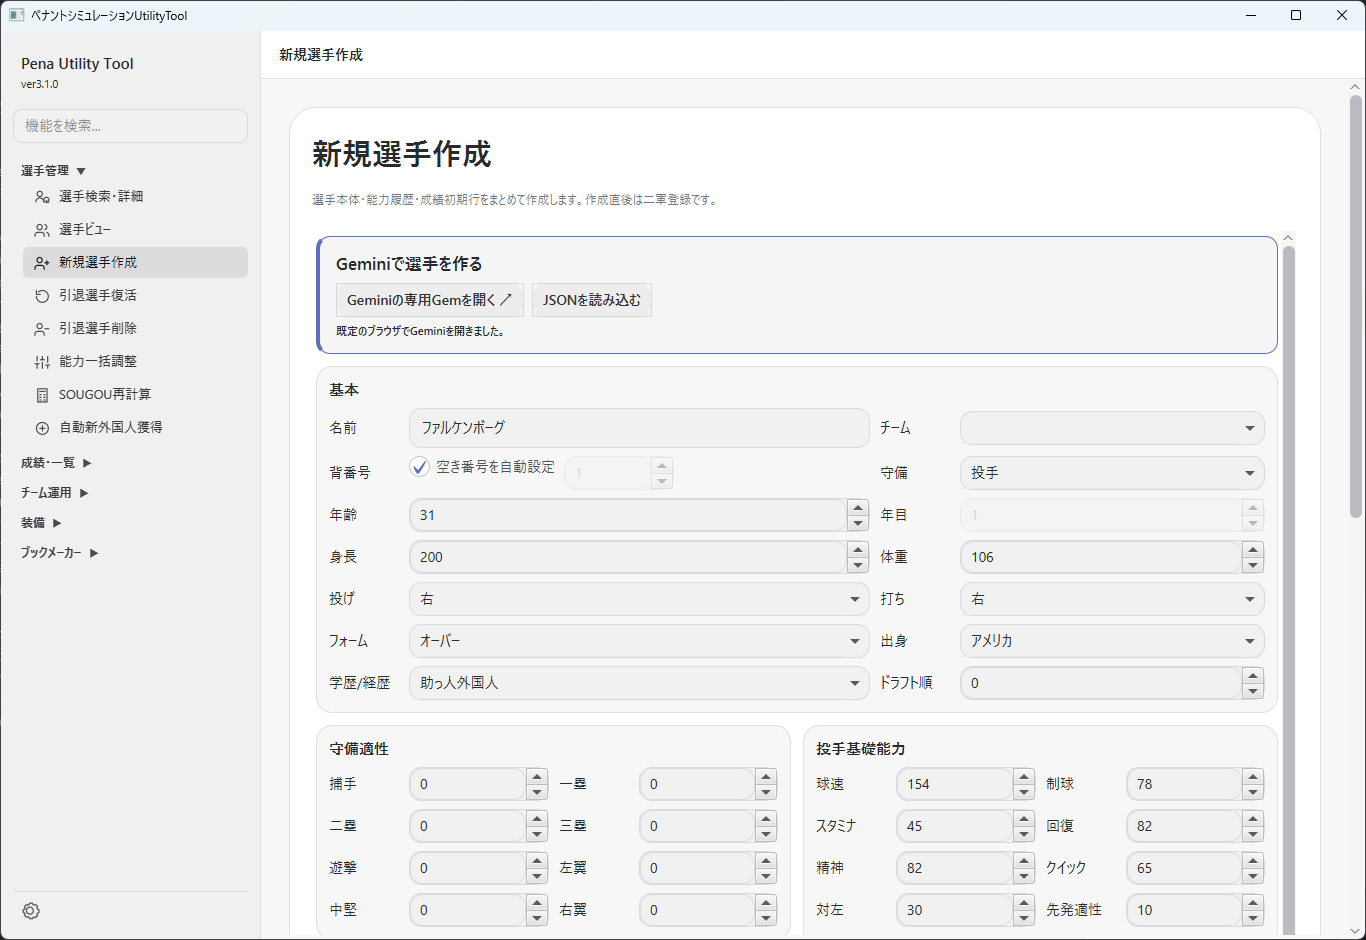Open the 学歴/経歴 dropdown
1366x940 pixels.
click(639, 683)
